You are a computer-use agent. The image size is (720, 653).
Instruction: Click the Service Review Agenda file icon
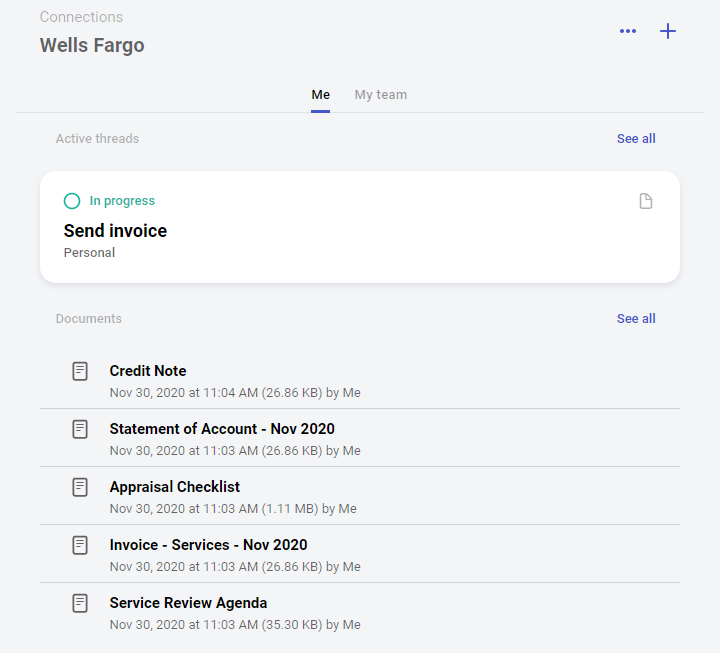coord(80,603)
